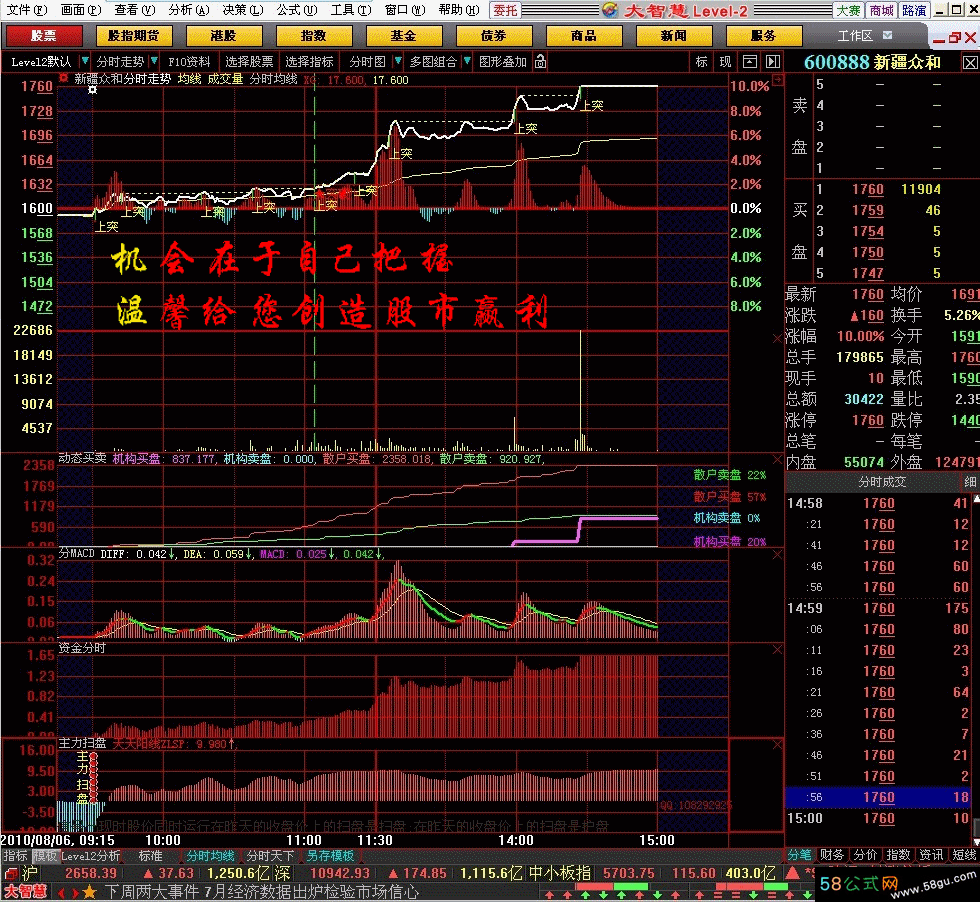Click the 细 detail button in 分时成交 header

click(x=970, y=482)
